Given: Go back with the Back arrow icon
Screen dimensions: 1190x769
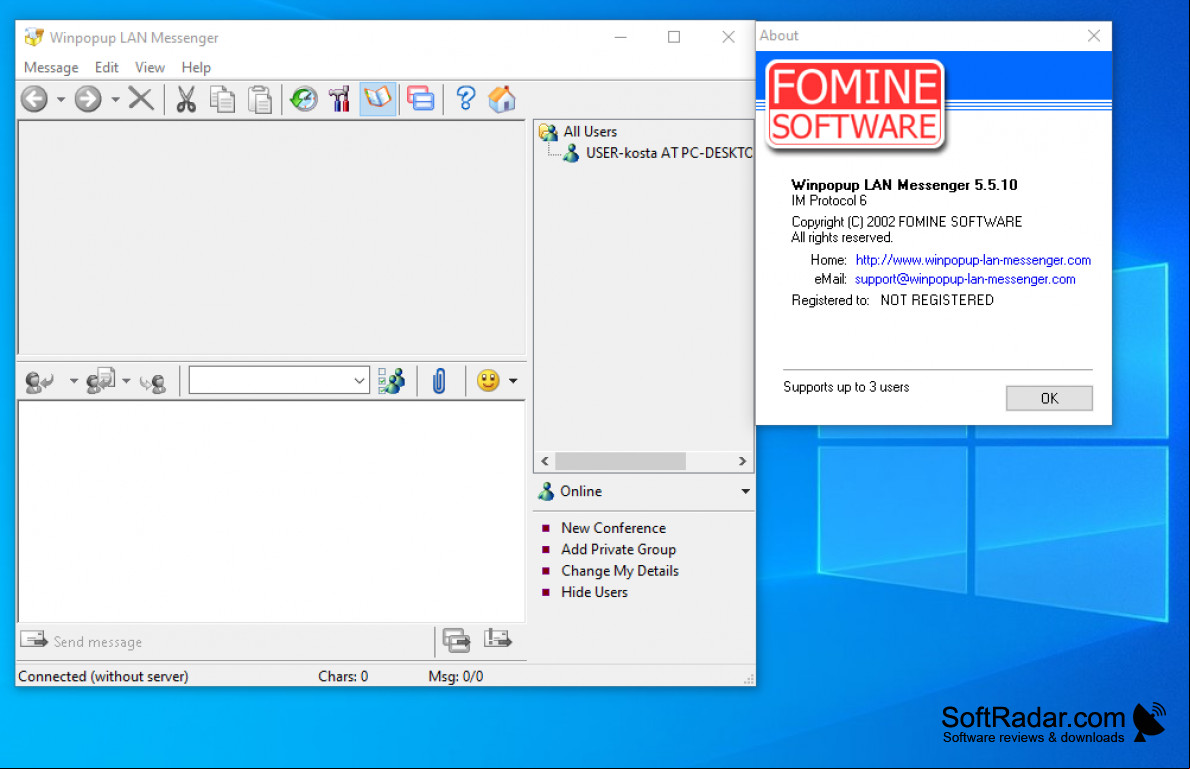Looking at the screenshot, I should coord(34,99).
